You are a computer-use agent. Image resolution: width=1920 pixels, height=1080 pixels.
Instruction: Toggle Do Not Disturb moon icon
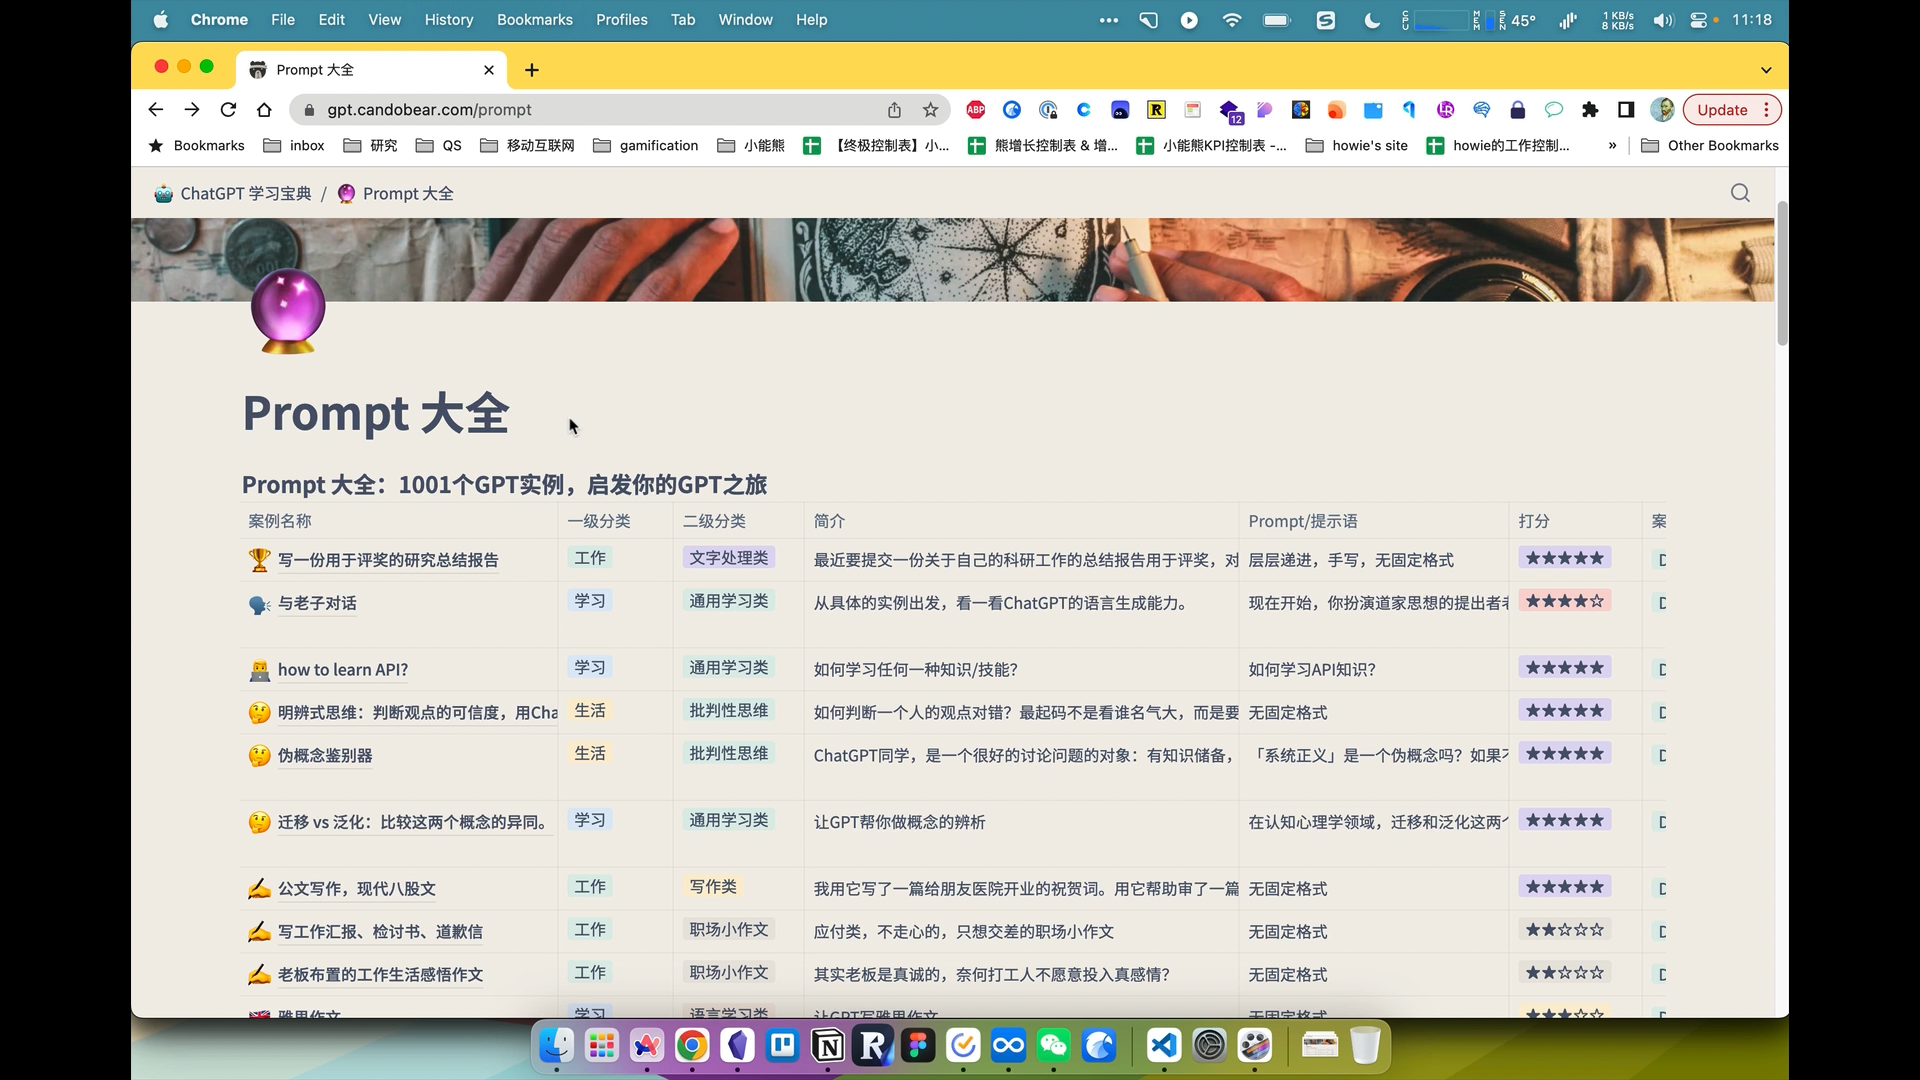point(1372,20)
